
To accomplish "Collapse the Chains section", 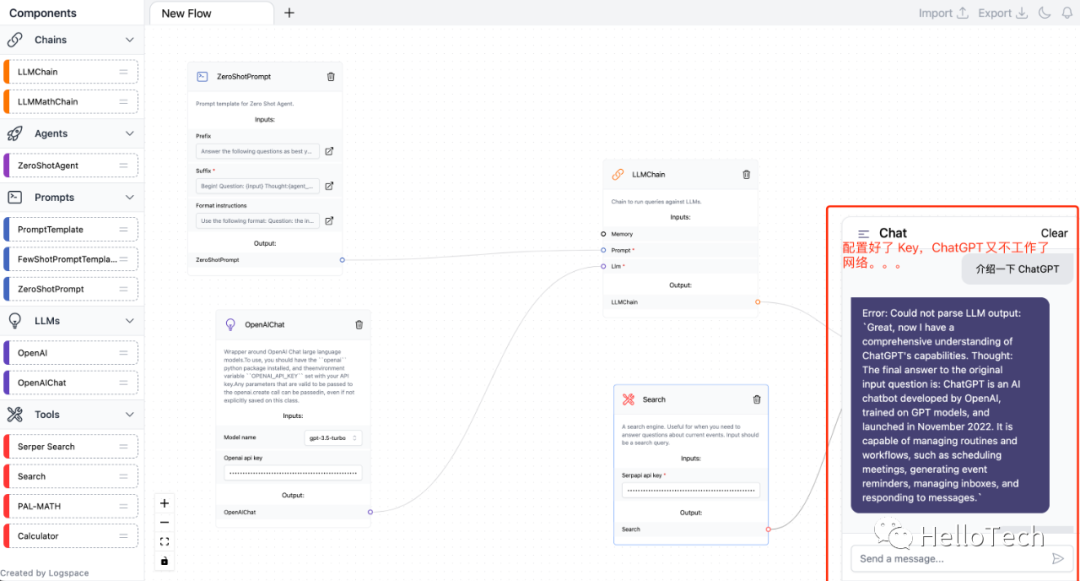I will (129, 40).
